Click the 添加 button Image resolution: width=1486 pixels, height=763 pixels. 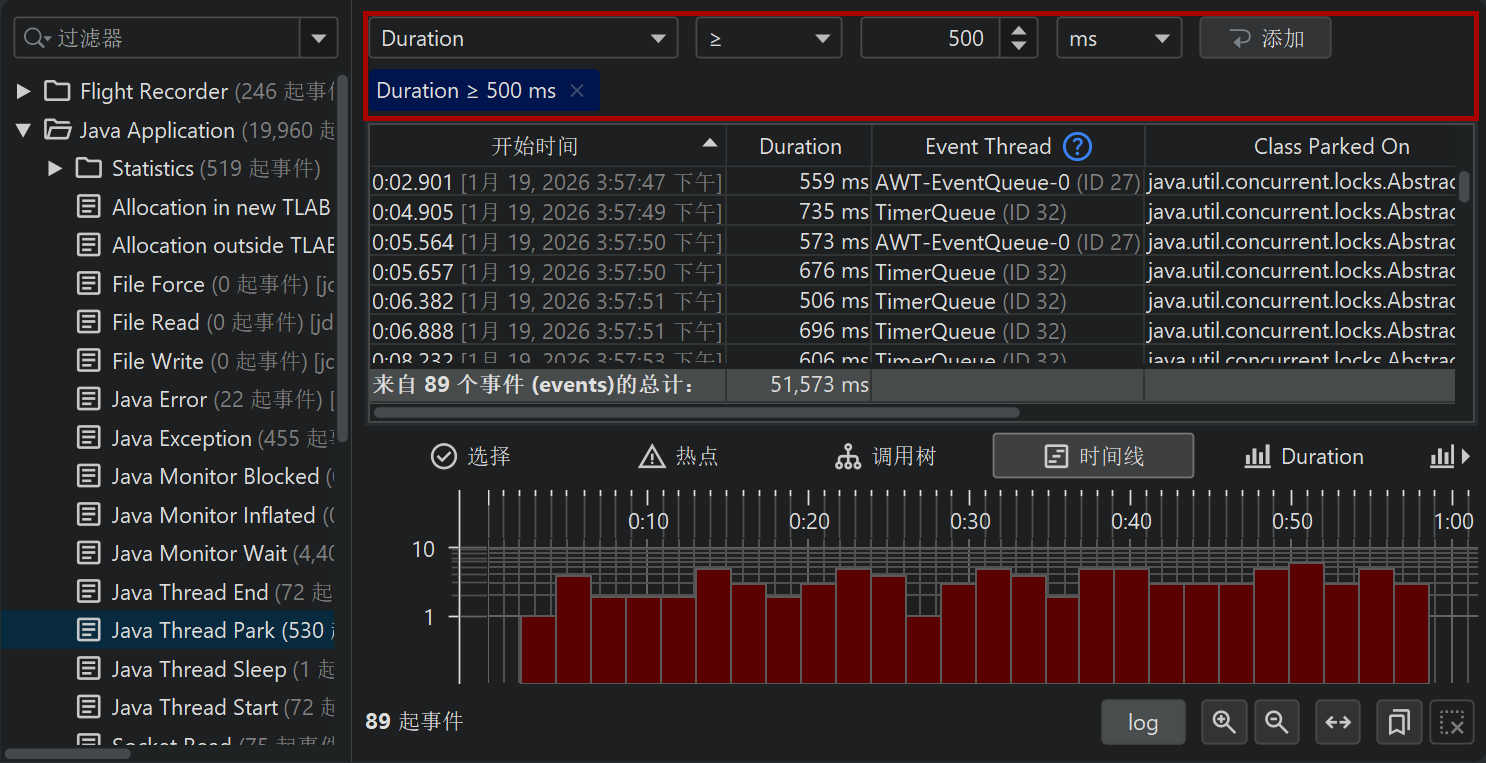(x=1265, y=39)
